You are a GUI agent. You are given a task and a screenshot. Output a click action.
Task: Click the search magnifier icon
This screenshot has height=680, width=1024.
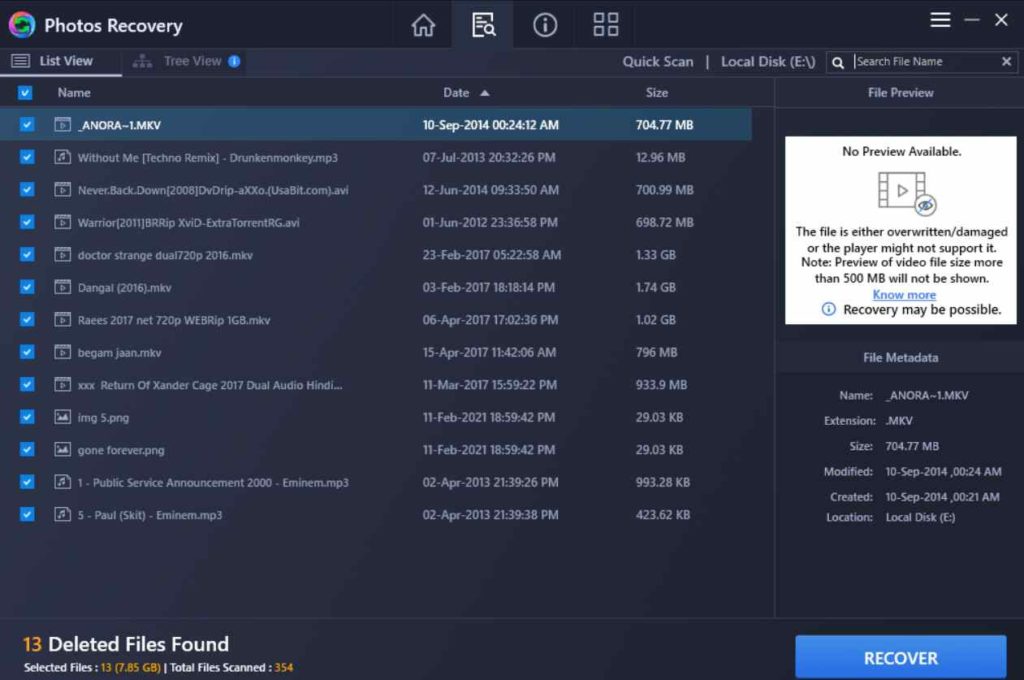click(837, 63)
